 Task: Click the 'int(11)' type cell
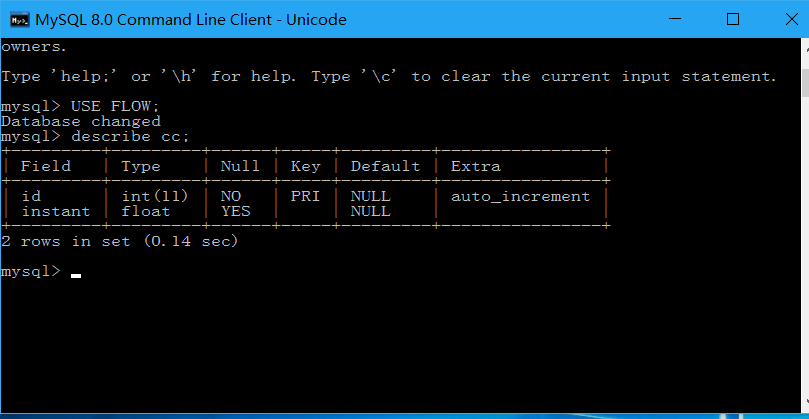155,197
